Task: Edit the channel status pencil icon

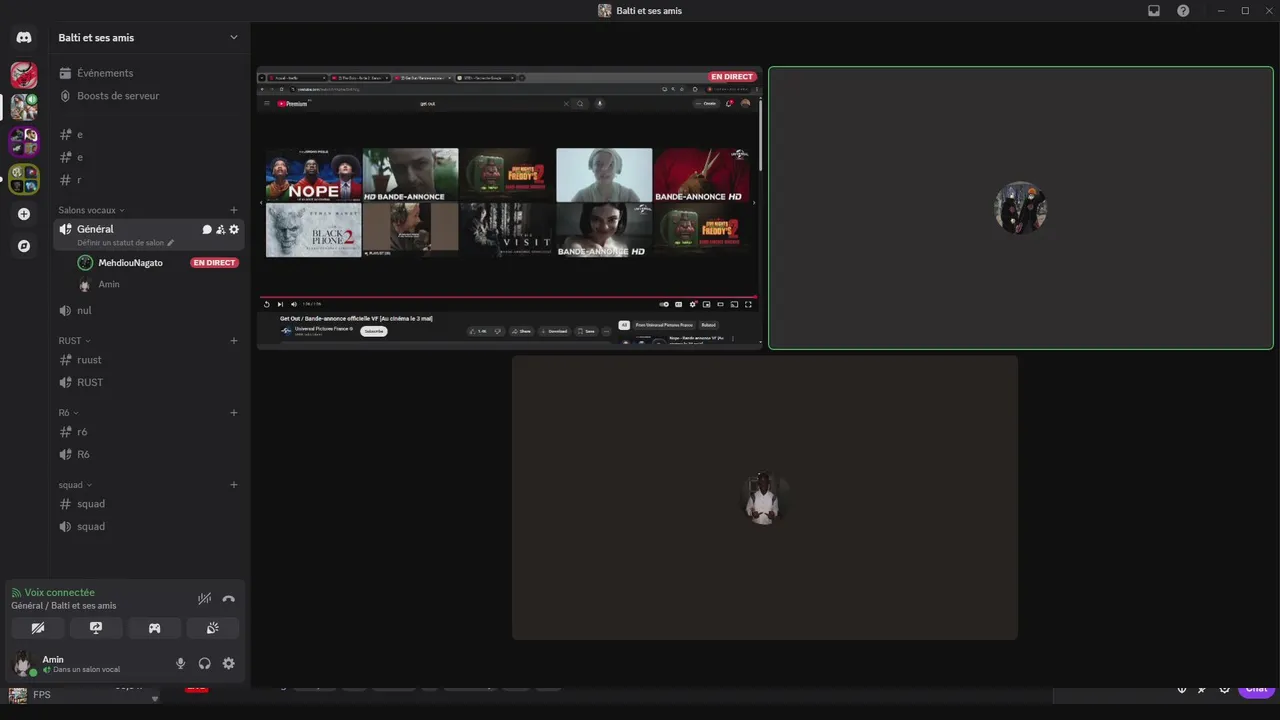Action: click(x=170, y=243)
